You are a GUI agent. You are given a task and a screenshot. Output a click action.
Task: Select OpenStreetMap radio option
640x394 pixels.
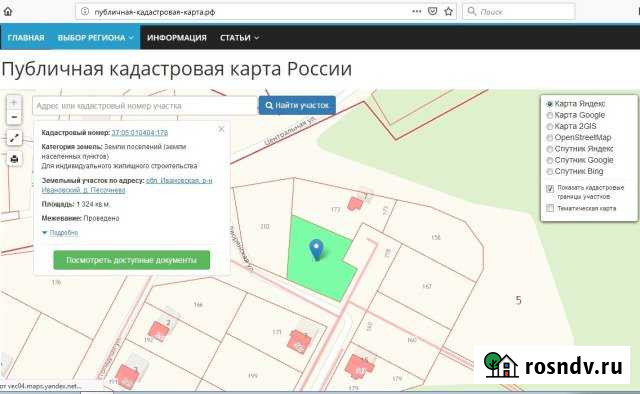point(549,138)
